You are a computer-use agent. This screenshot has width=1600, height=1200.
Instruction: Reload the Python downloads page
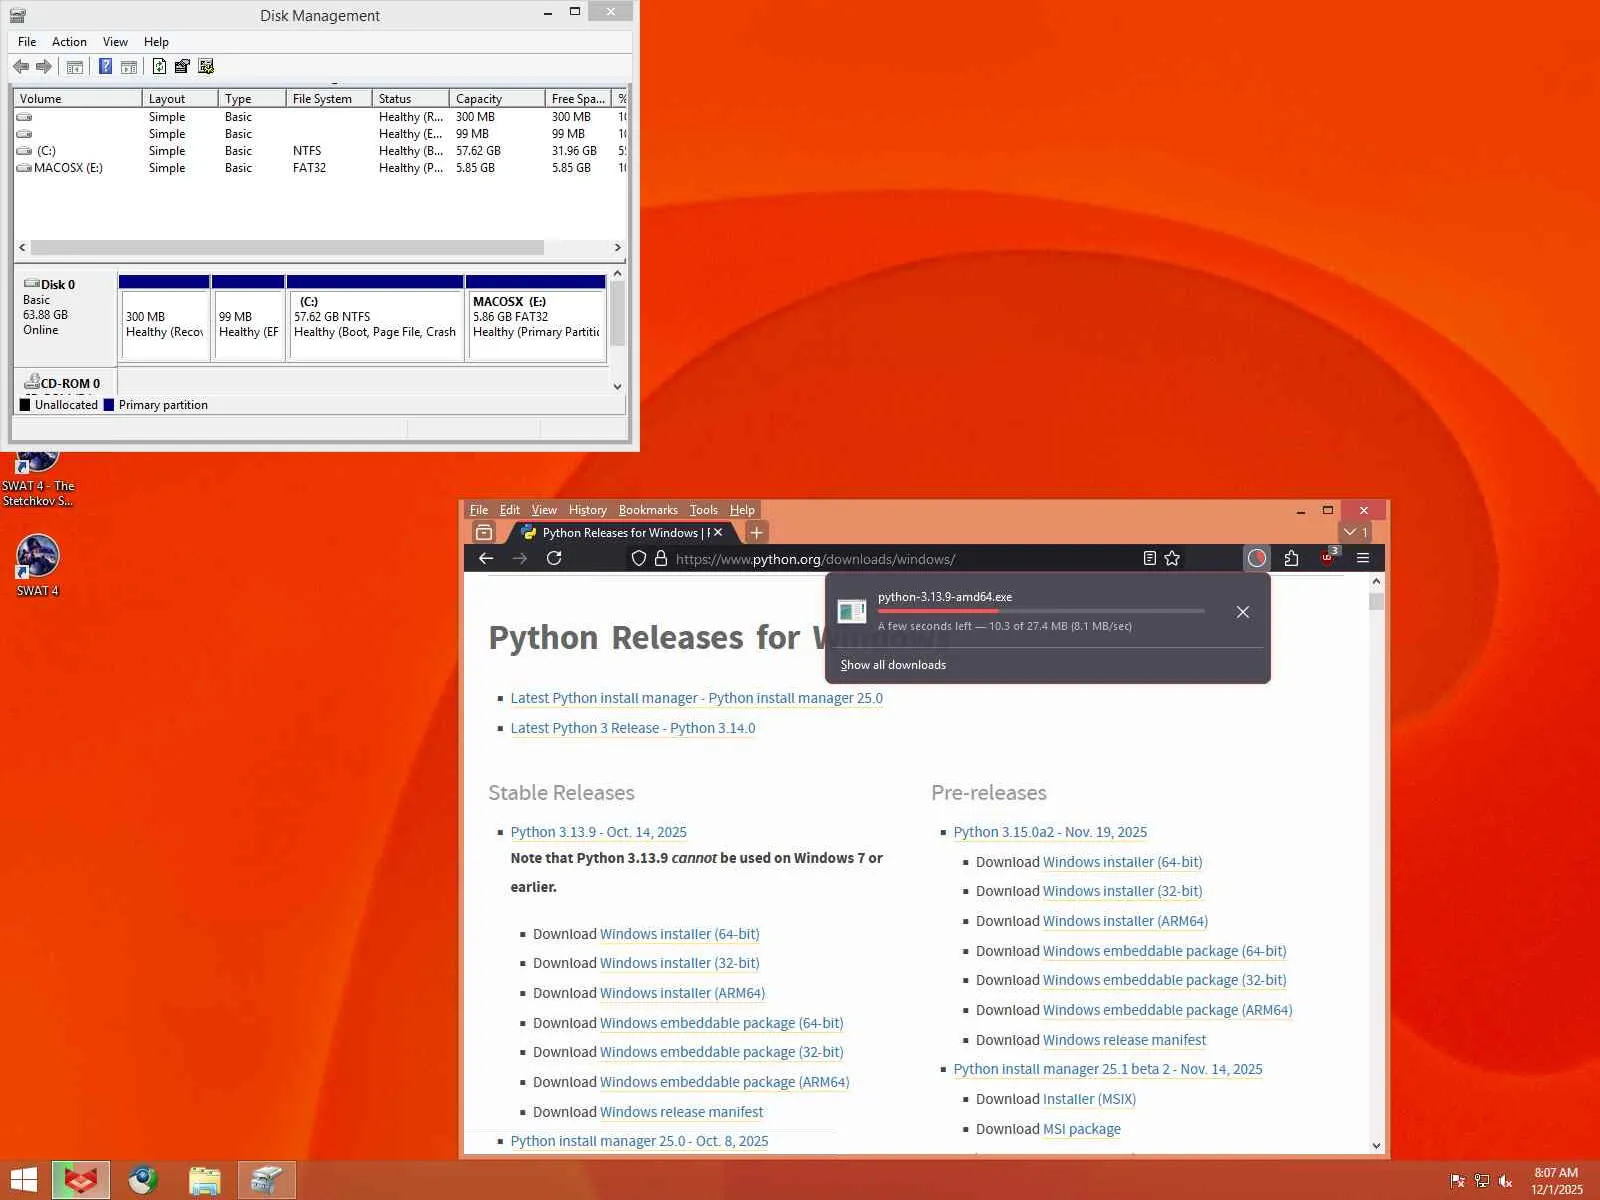click(x=554, y=558)
